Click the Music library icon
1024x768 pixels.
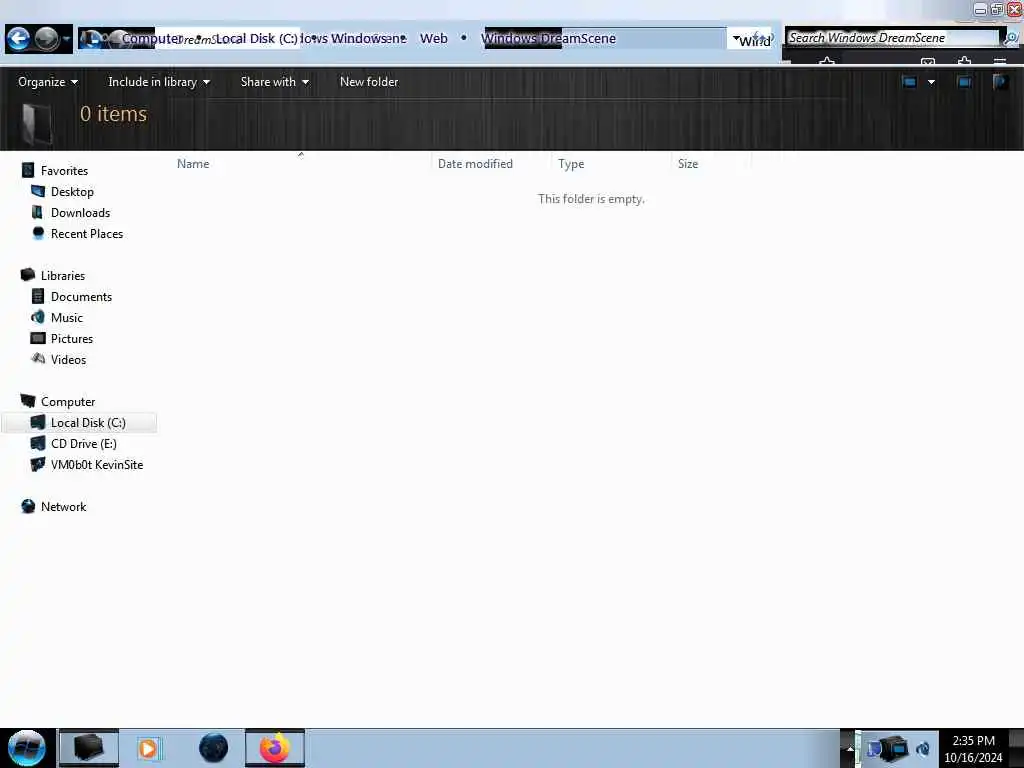click(38, 317)
